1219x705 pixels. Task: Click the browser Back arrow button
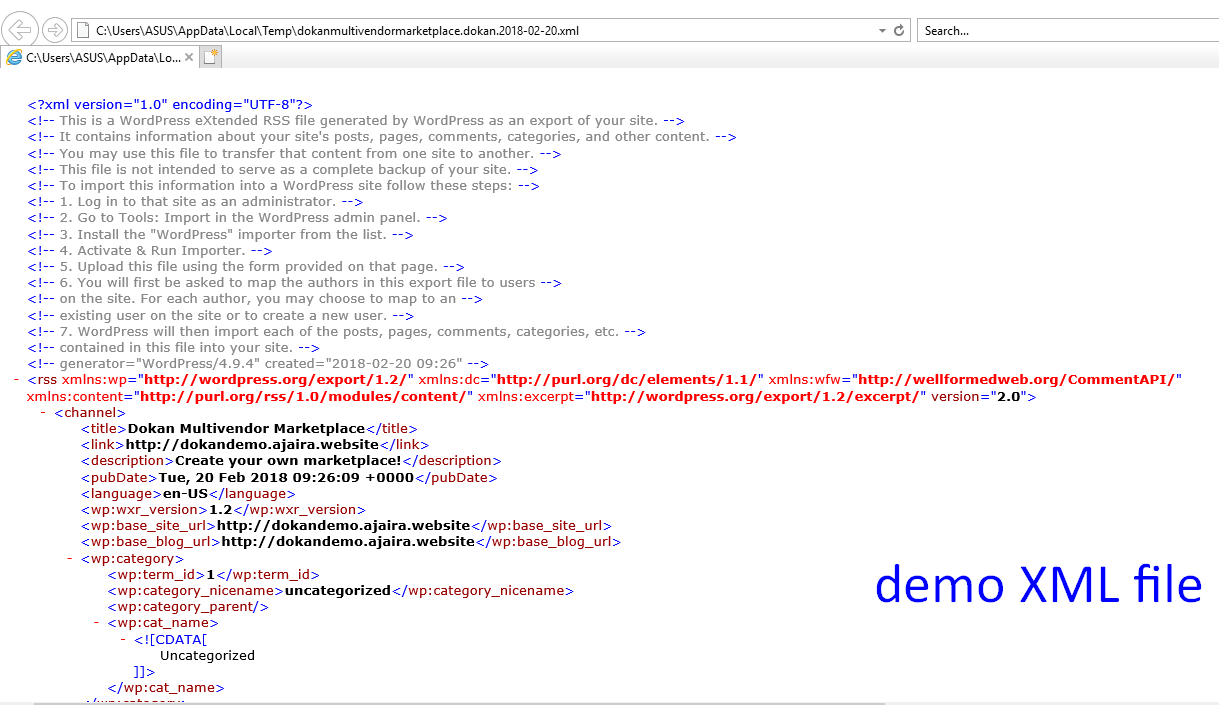21,28
